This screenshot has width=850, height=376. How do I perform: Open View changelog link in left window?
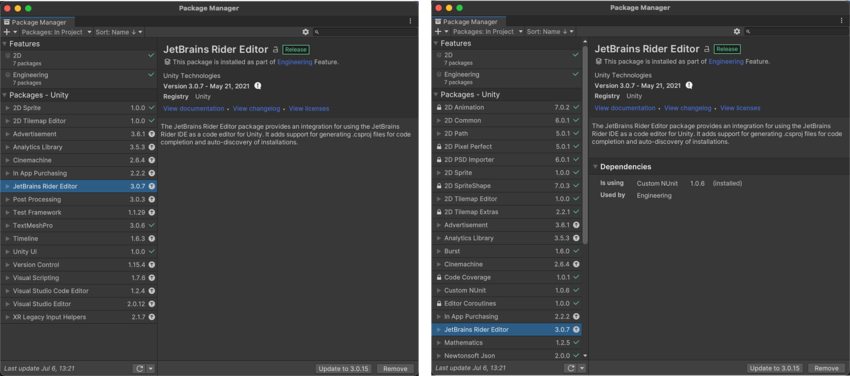[256, 109]
